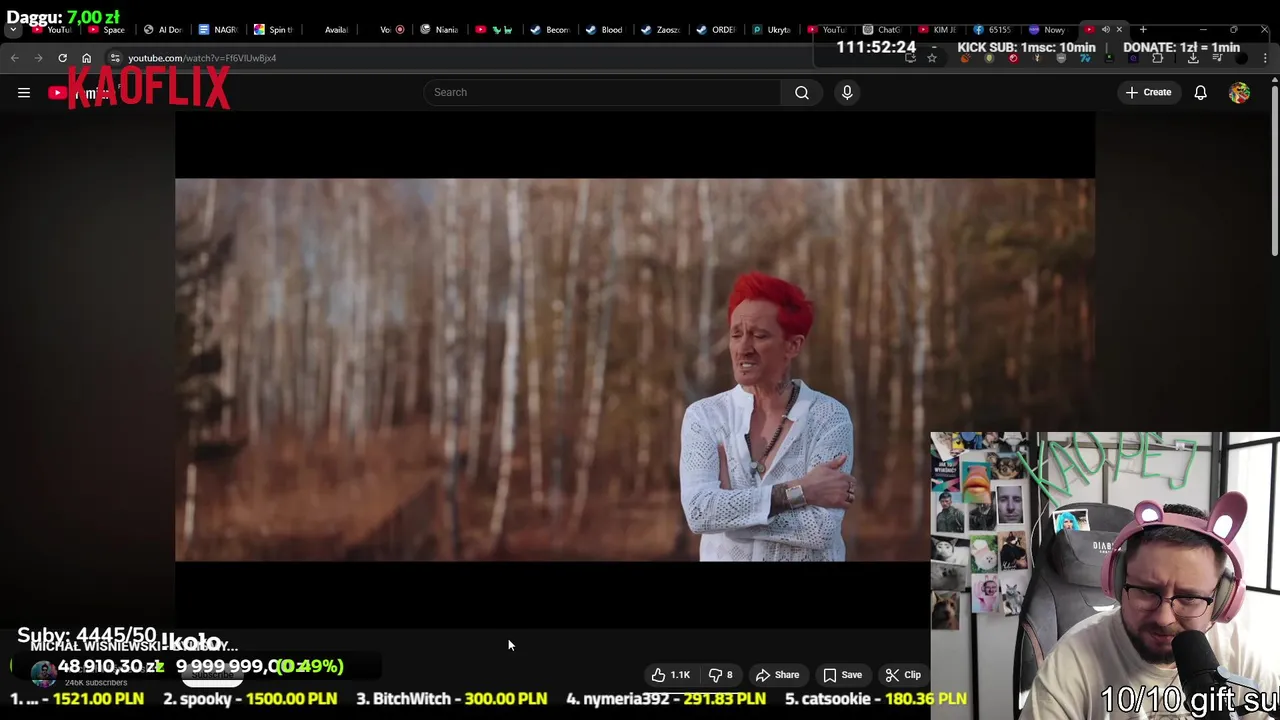Screen dimensions: 1280x720
Task: Switch to the ChatG tab
Action: pyautogui.click(x=882, y=30)
